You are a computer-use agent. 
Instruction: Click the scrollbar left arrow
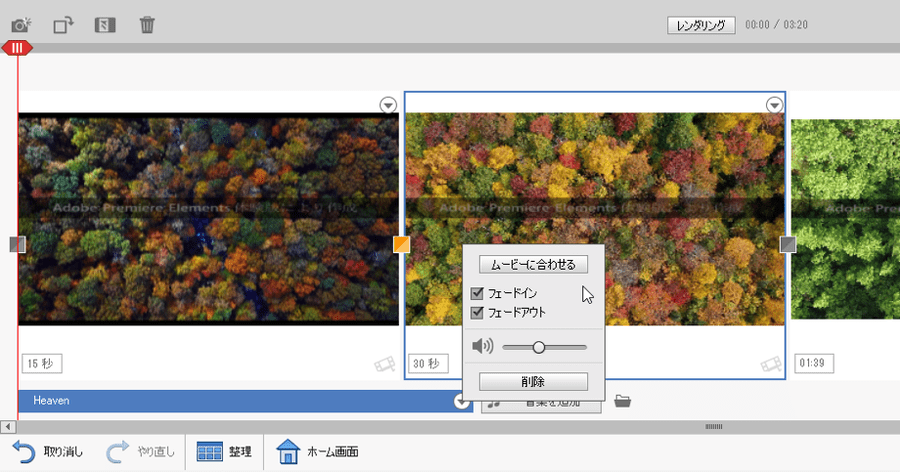point(7,427)
